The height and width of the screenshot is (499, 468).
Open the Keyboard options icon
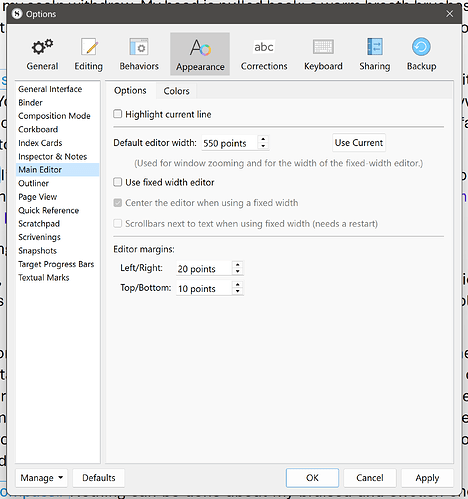point(323,47)
